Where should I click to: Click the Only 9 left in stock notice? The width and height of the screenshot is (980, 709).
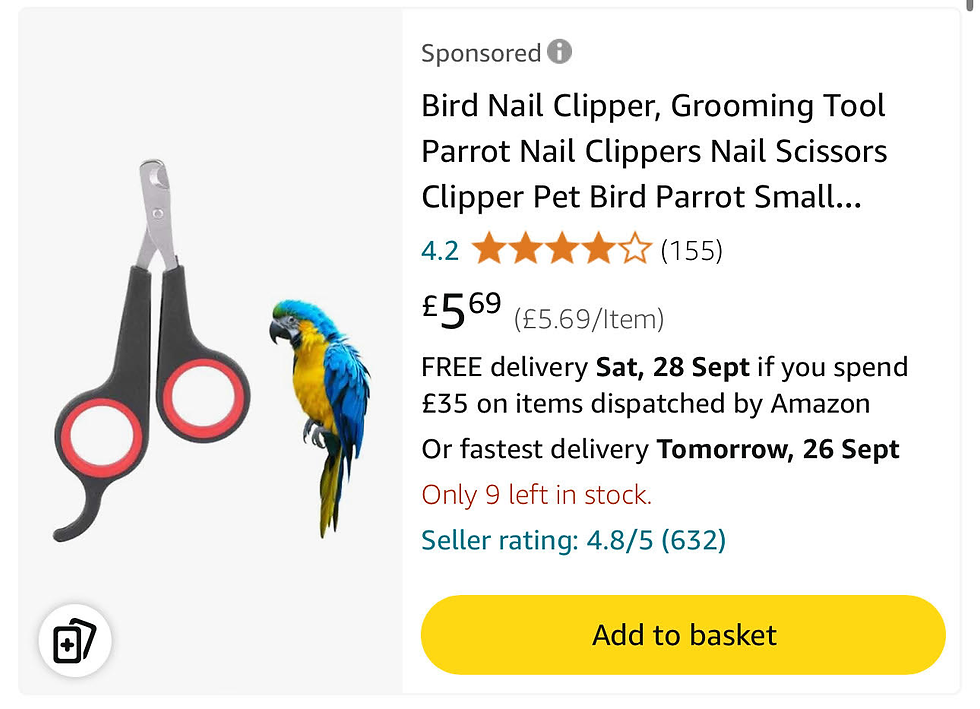[x=537, y=495]
